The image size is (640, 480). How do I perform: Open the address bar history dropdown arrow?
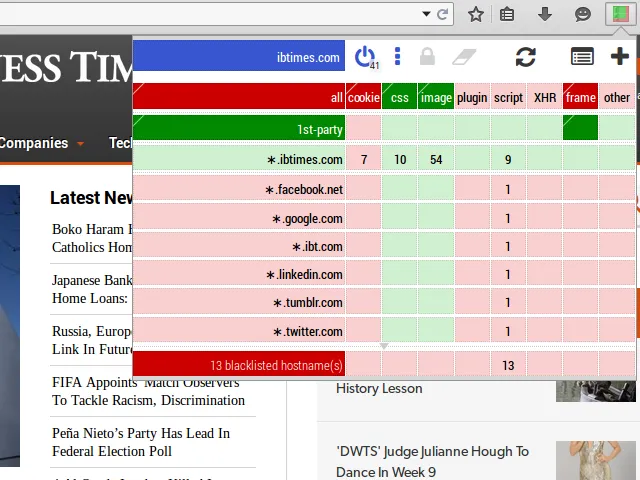pos(427,14)
